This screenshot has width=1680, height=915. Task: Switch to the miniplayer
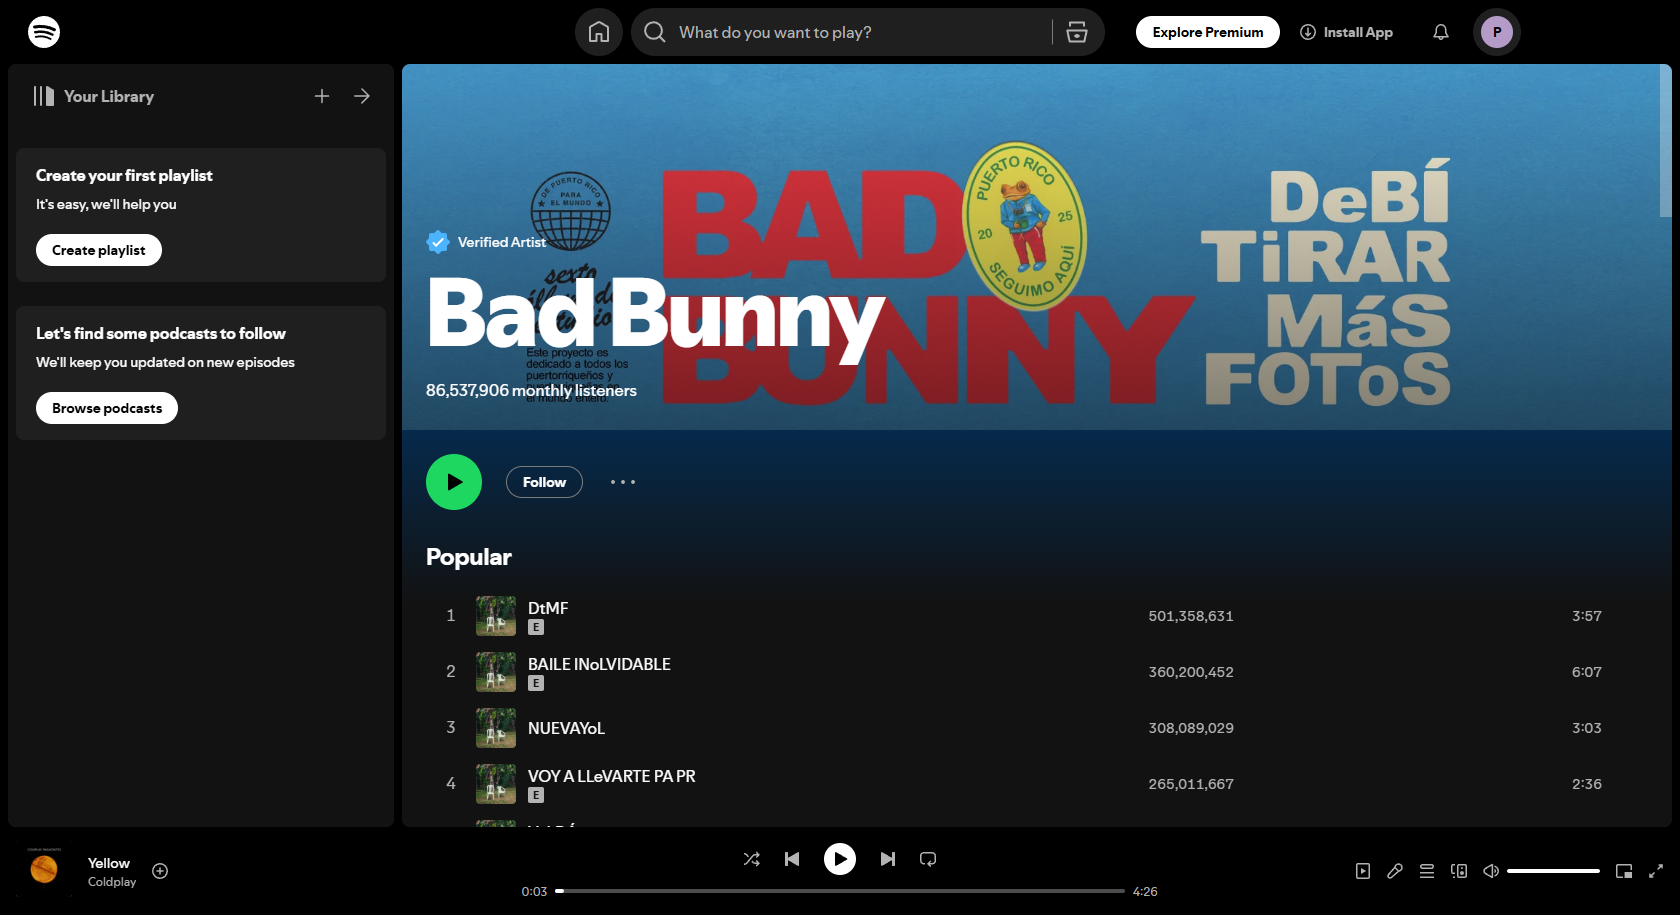1626,870
